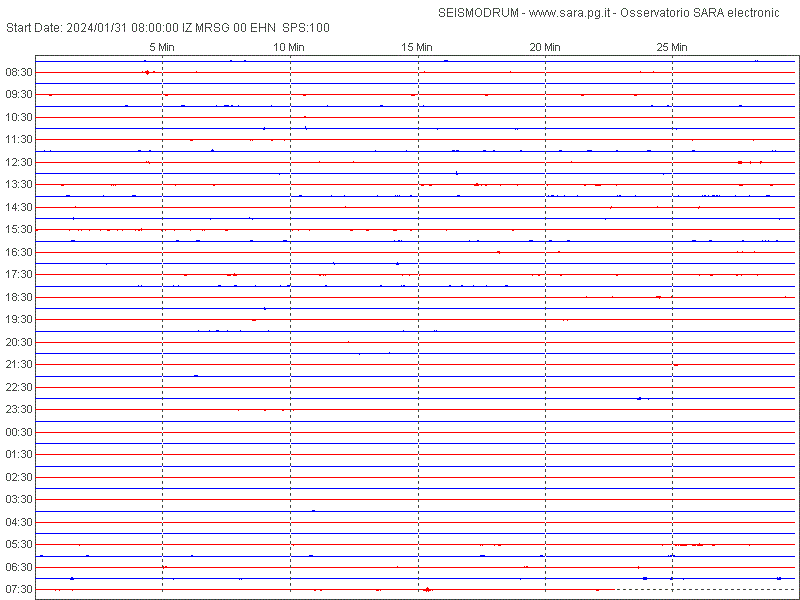Click the Start Date 2024/01/31 header text
Image resolution: width=800 pixels, height=600 pixels.
168,28
